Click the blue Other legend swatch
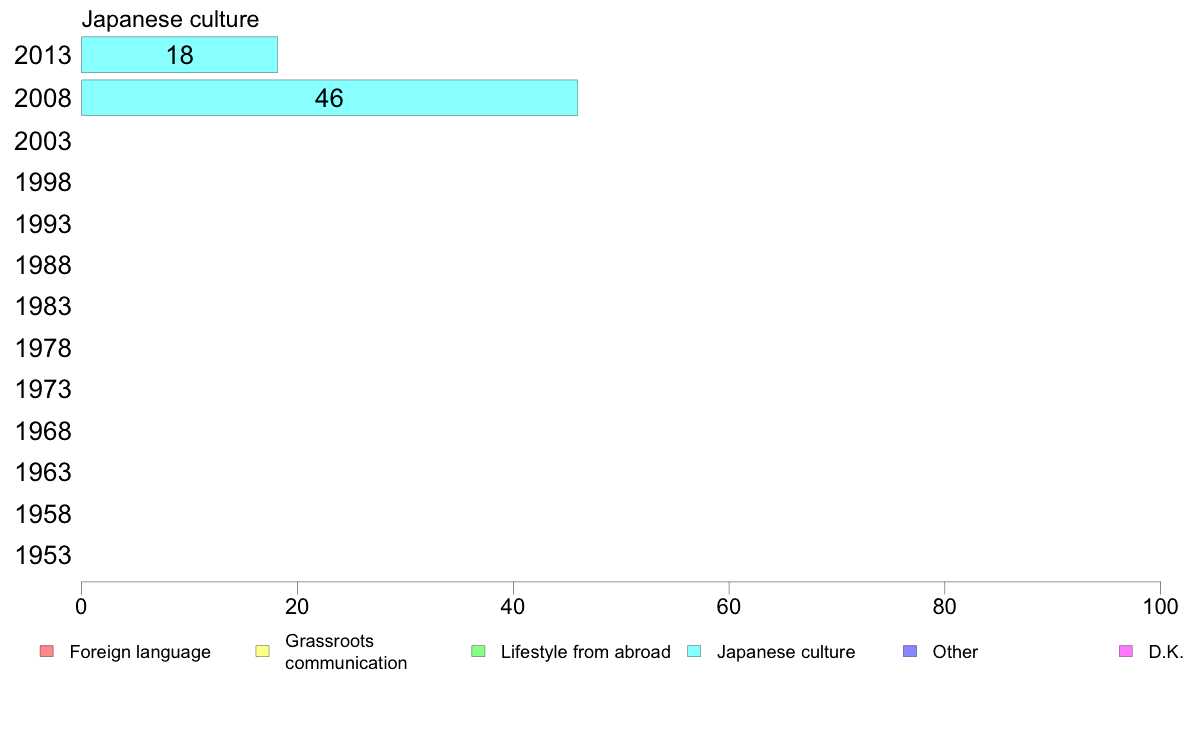This screenshot has width=1188, height=736. tap(910, 651)
